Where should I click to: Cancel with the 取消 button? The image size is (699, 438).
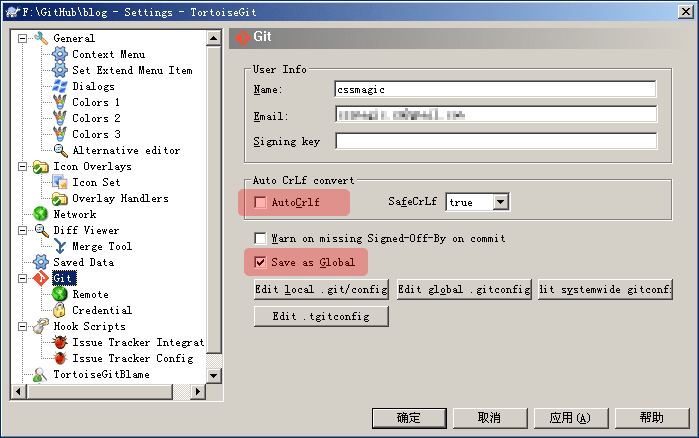pos(490,418)
